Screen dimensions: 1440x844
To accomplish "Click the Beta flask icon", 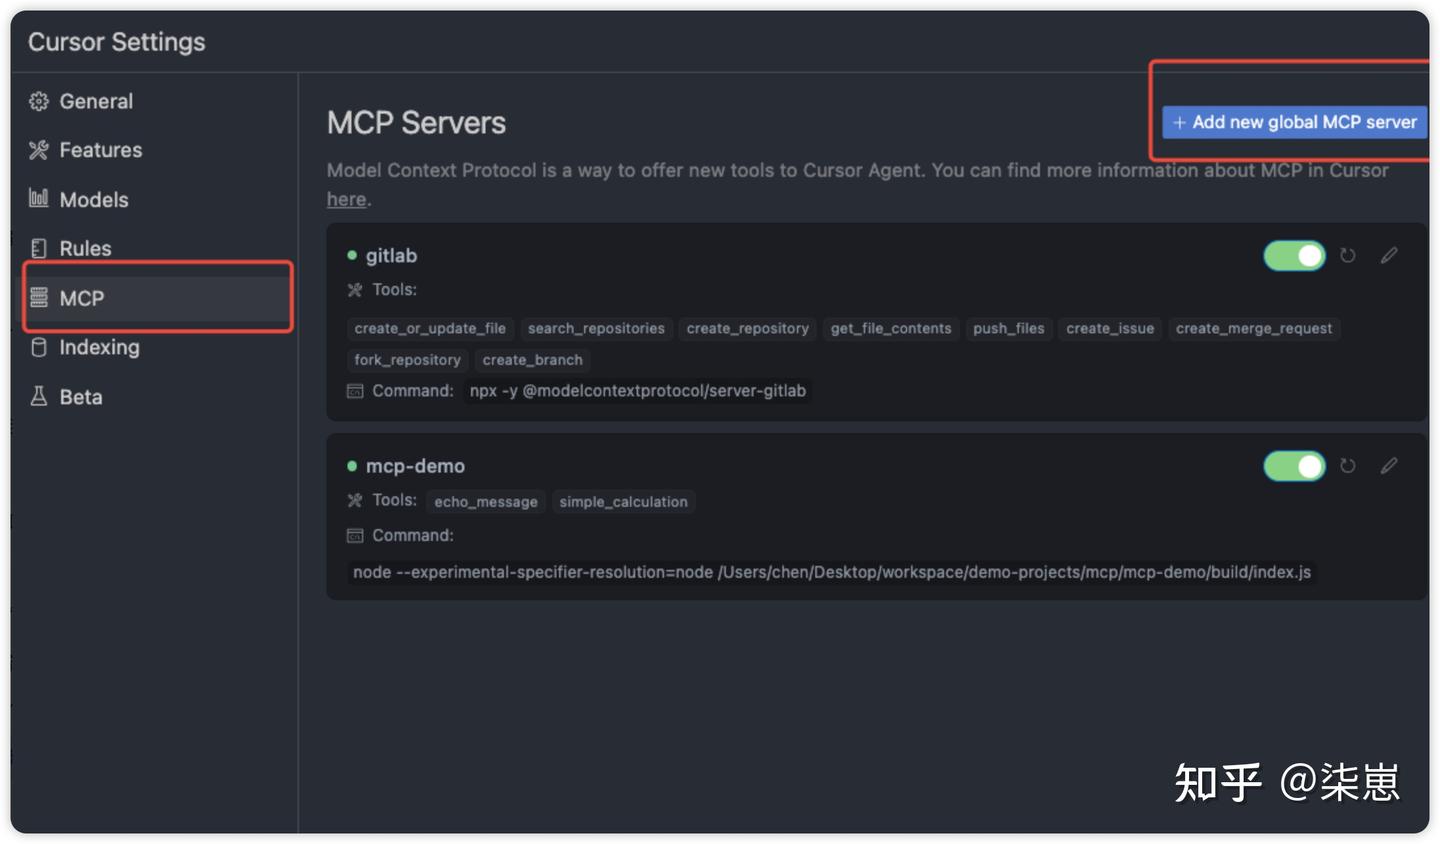I will click(38, 396).
